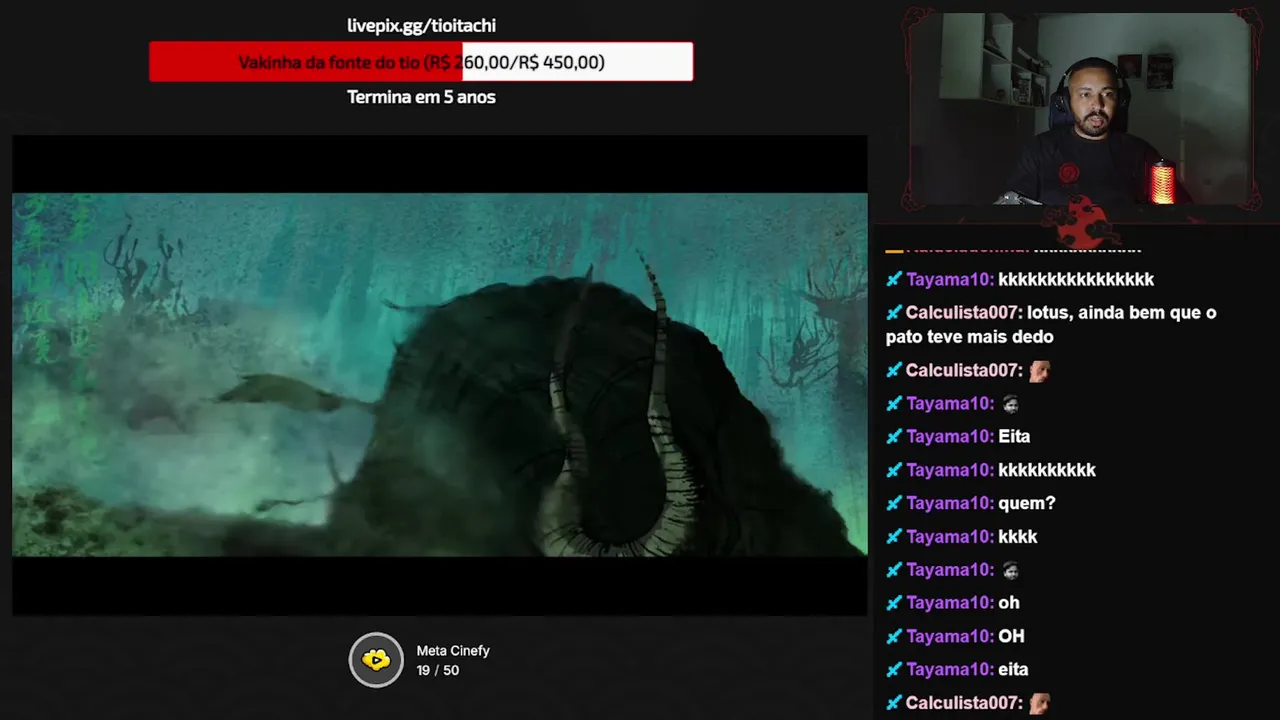Click the Tayama10 emote just below 'kkkk' message

tap(1010, 570)
